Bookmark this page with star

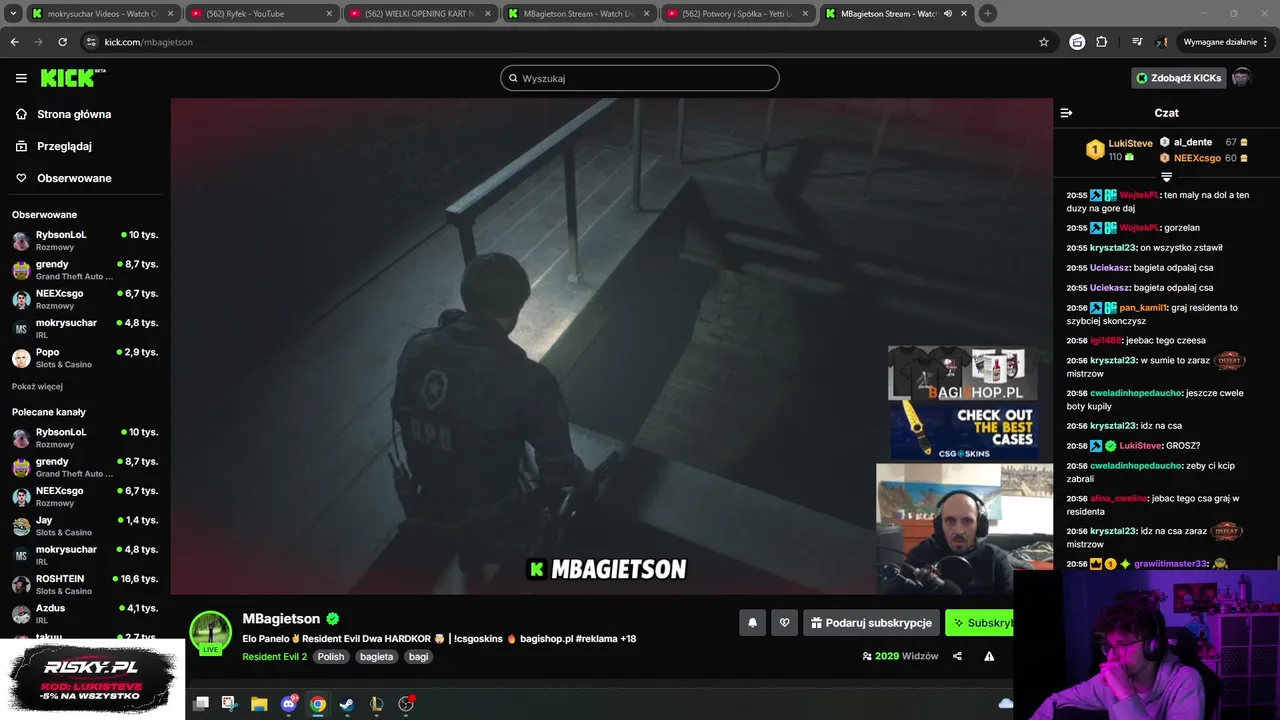pyautogui.click(x=1044, y=42)
